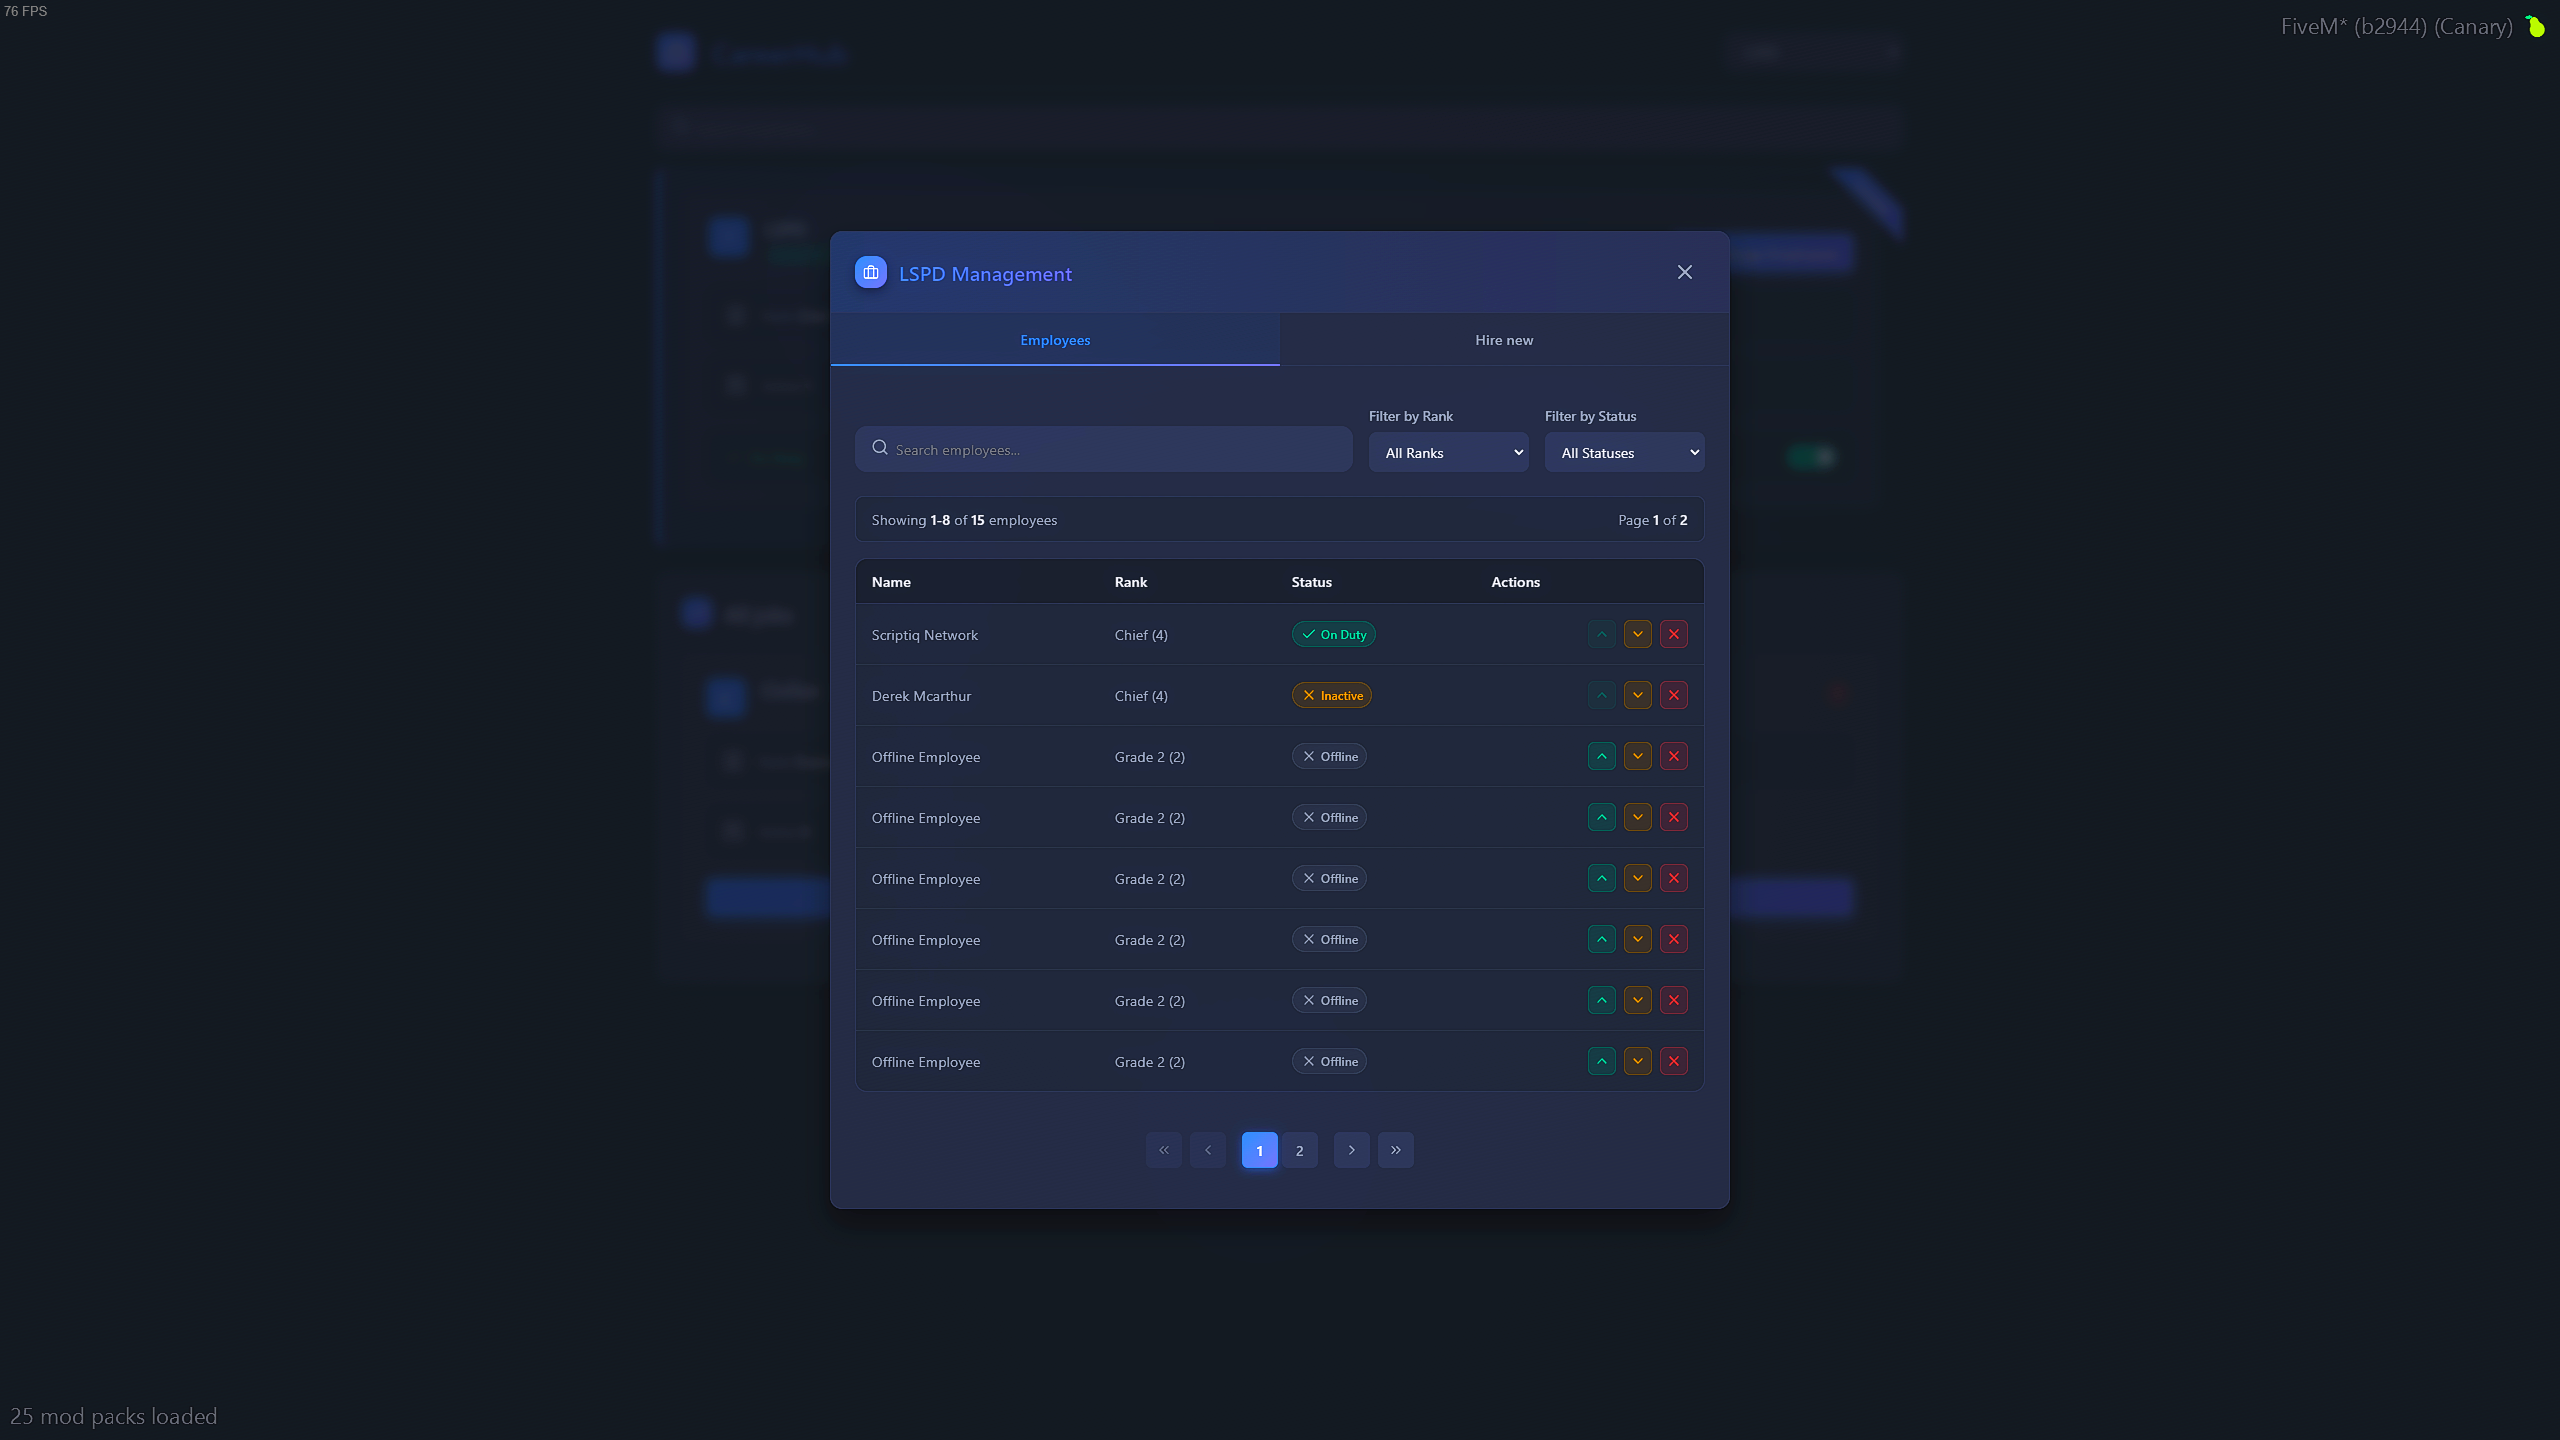Open the All Ranks filter dropdown
2560x1440 pixels.
[1448, 452]
